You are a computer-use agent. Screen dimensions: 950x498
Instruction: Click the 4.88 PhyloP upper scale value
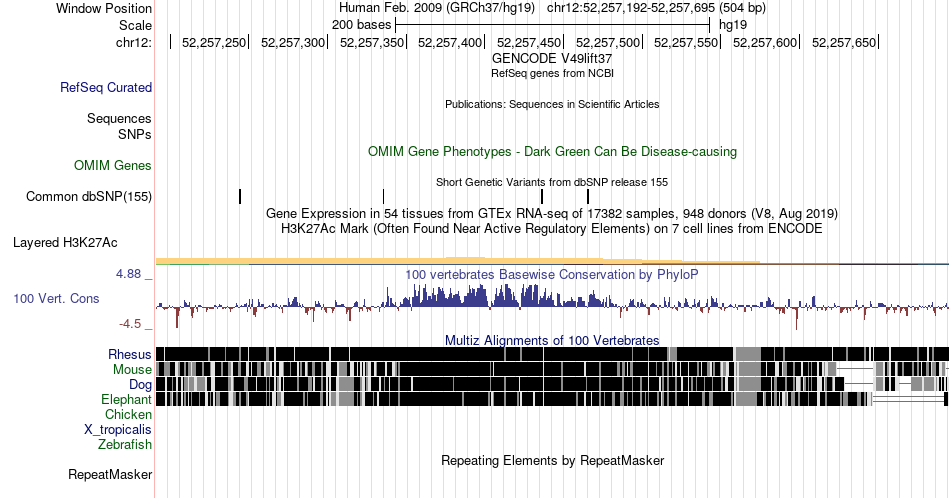click(x=128, y=274)
